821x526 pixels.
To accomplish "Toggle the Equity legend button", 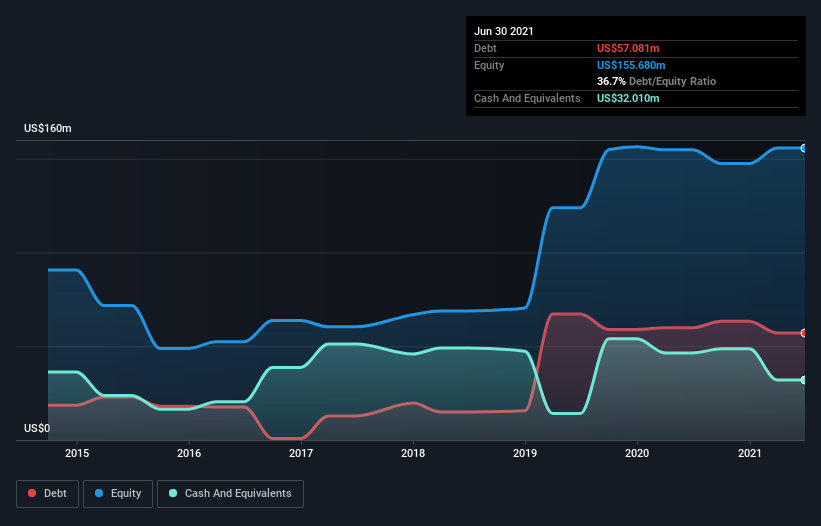I will tap(118, 494).
